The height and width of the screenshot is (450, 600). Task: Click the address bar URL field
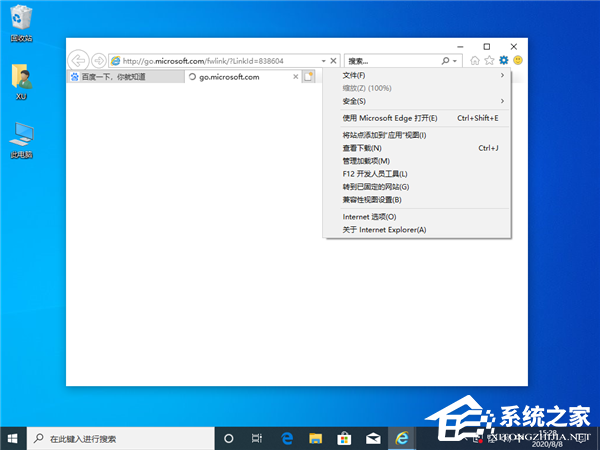click(x=220, y=60)
